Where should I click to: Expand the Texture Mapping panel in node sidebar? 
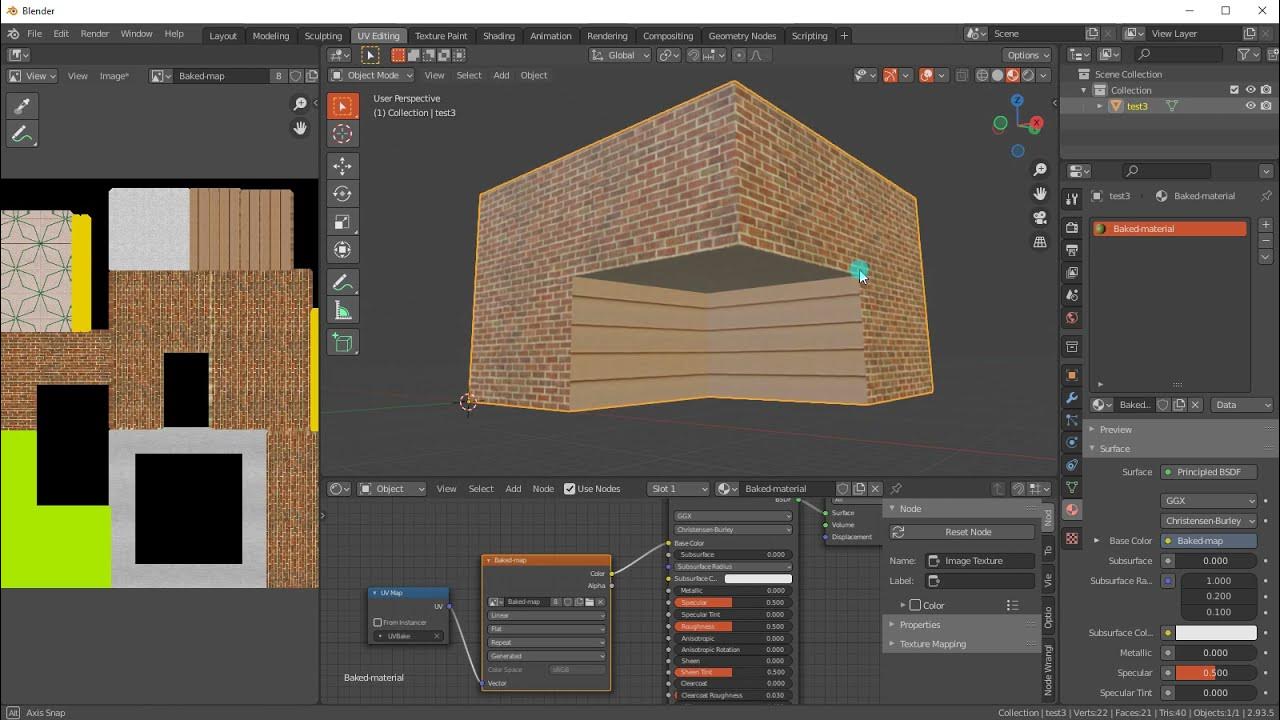point(932,644)
